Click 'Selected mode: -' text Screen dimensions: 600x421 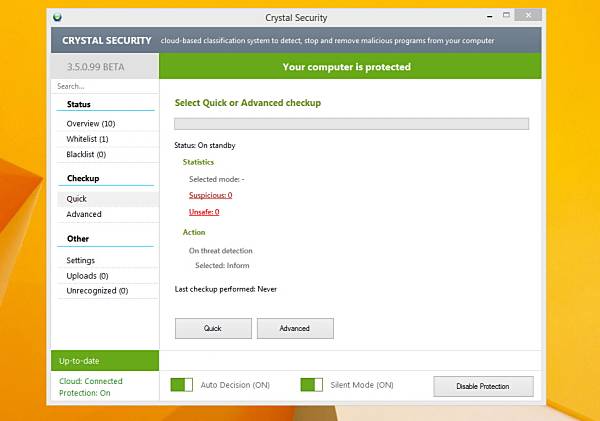click(x=217, y=179)
